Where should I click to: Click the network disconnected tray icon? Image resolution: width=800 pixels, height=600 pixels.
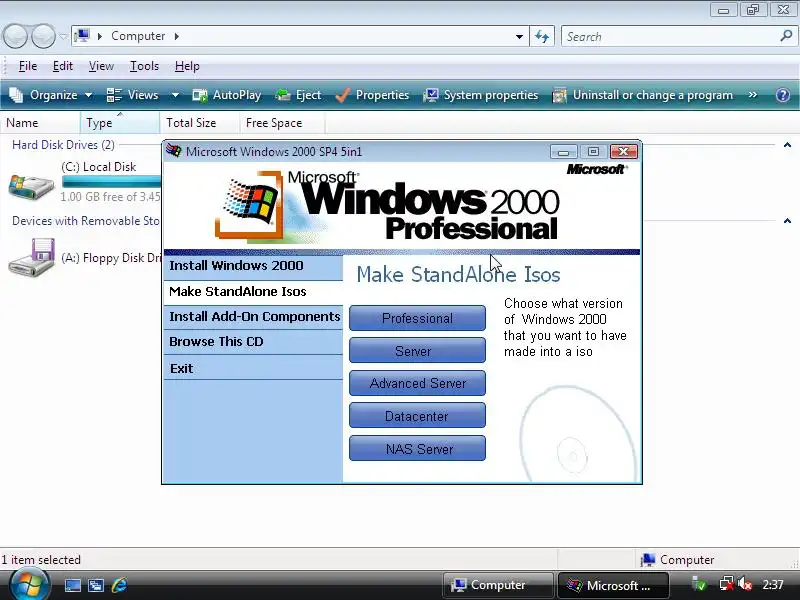[x=726, y=584]
